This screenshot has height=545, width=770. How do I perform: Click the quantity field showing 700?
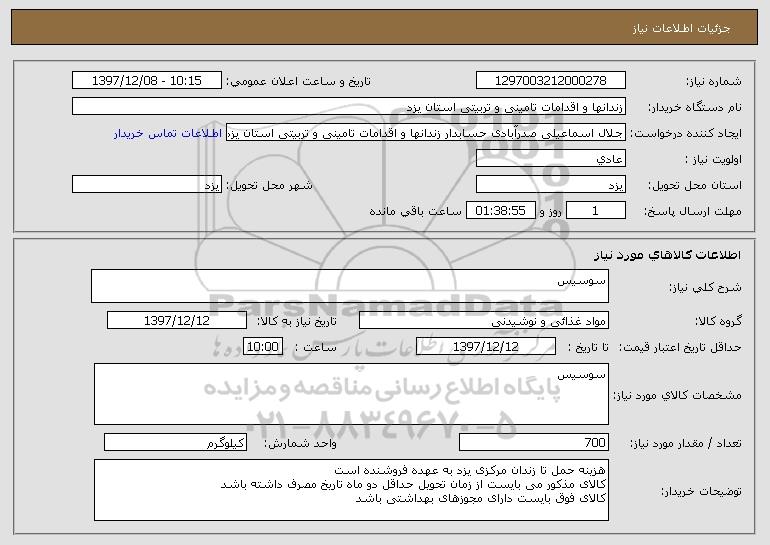(534, 442)
